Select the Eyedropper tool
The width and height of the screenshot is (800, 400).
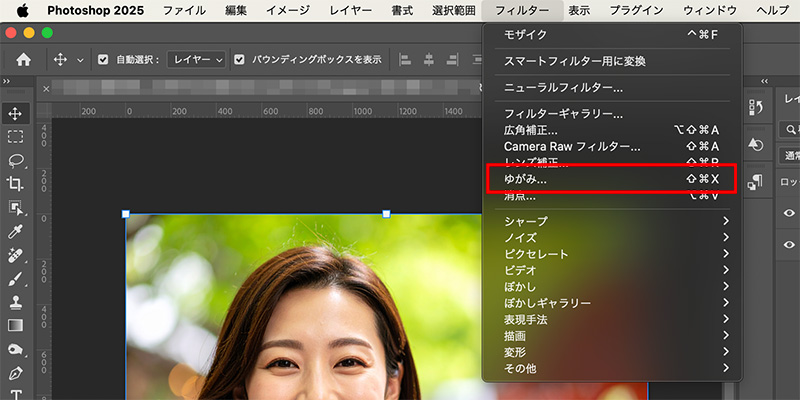(x=15, y=232)
